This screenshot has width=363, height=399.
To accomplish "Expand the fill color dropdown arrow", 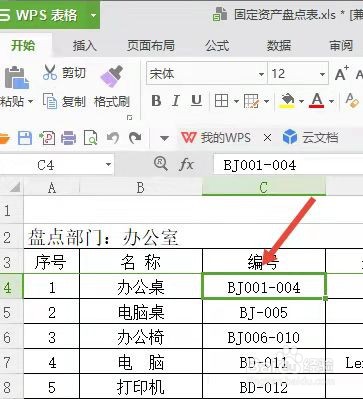I will [x=301, y=101].
